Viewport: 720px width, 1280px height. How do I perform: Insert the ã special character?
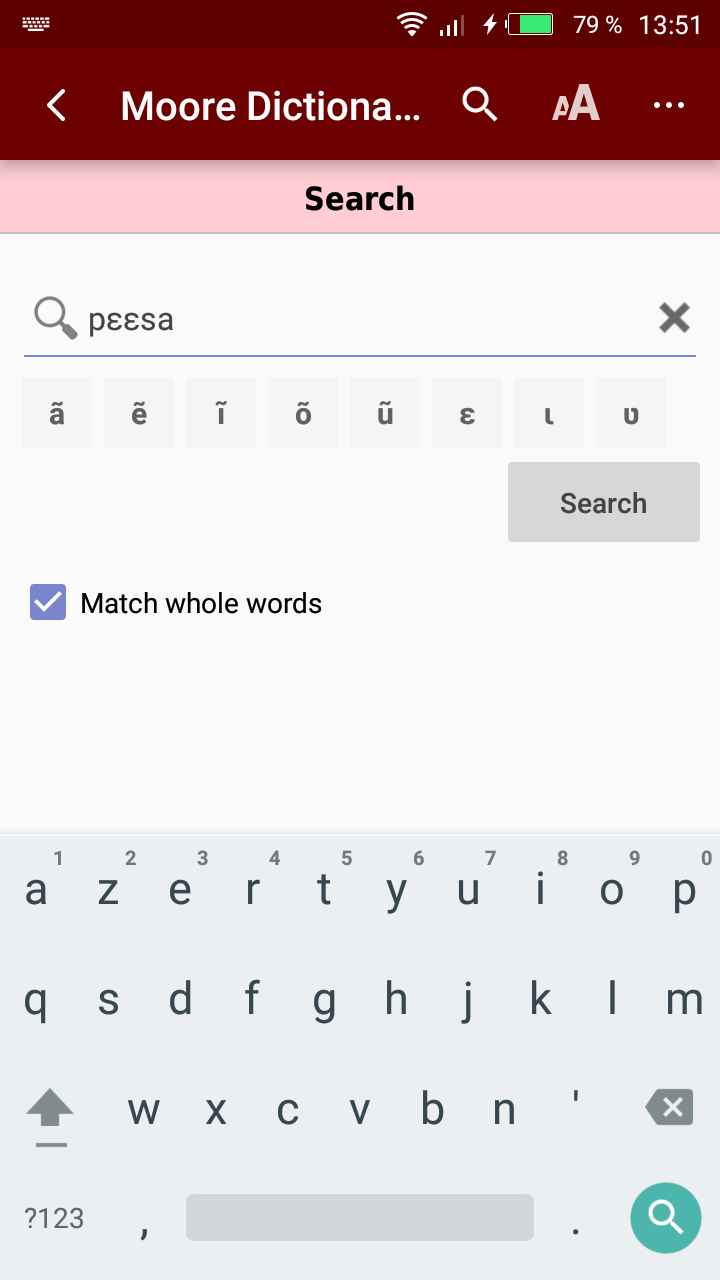pyautogui.click(x=57, y=413)
